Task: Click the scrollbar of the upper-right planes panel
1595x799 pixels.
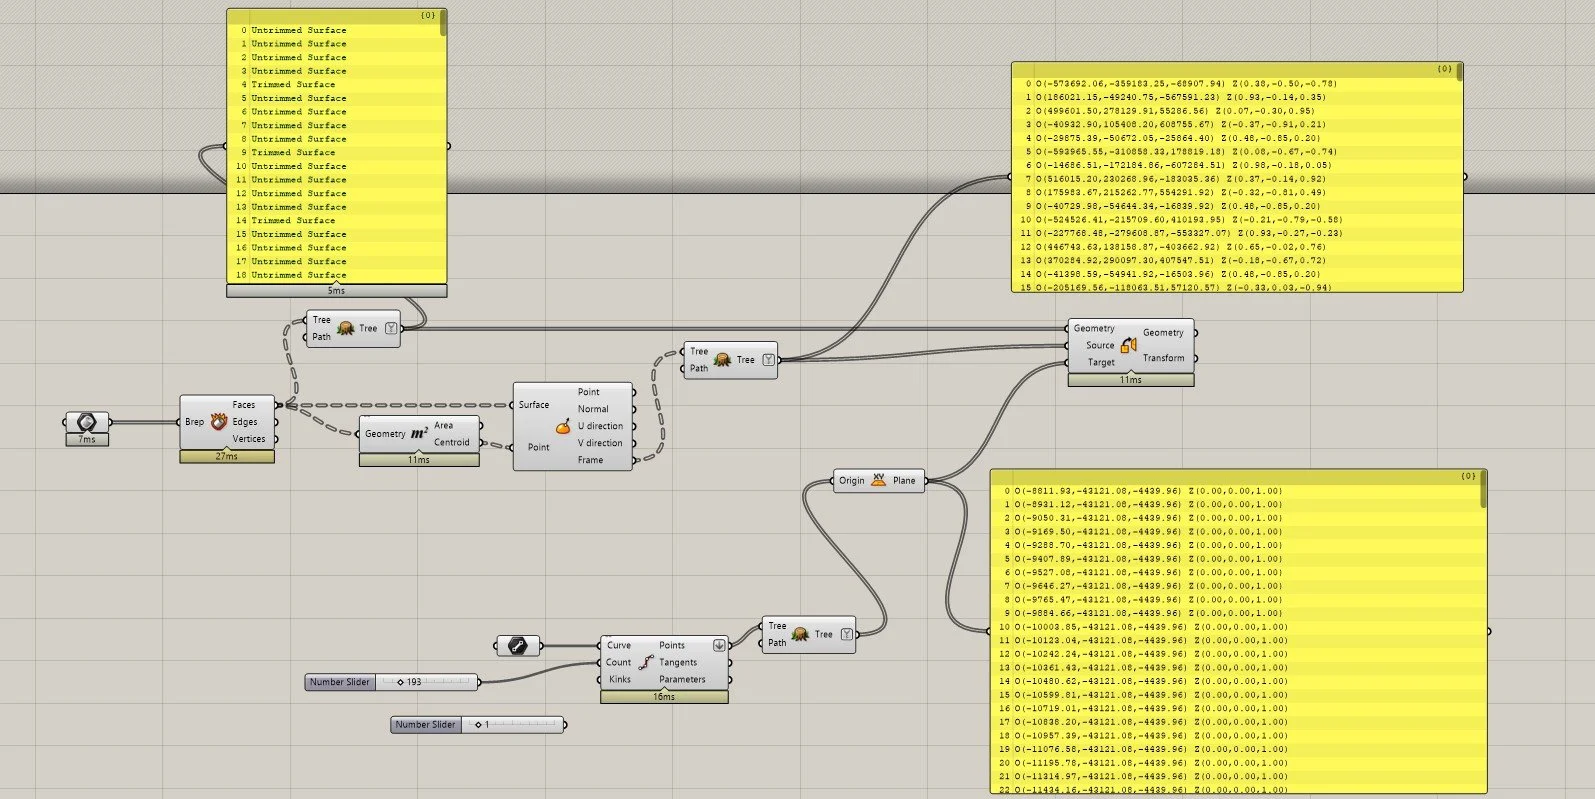Action: (1460, 72)
